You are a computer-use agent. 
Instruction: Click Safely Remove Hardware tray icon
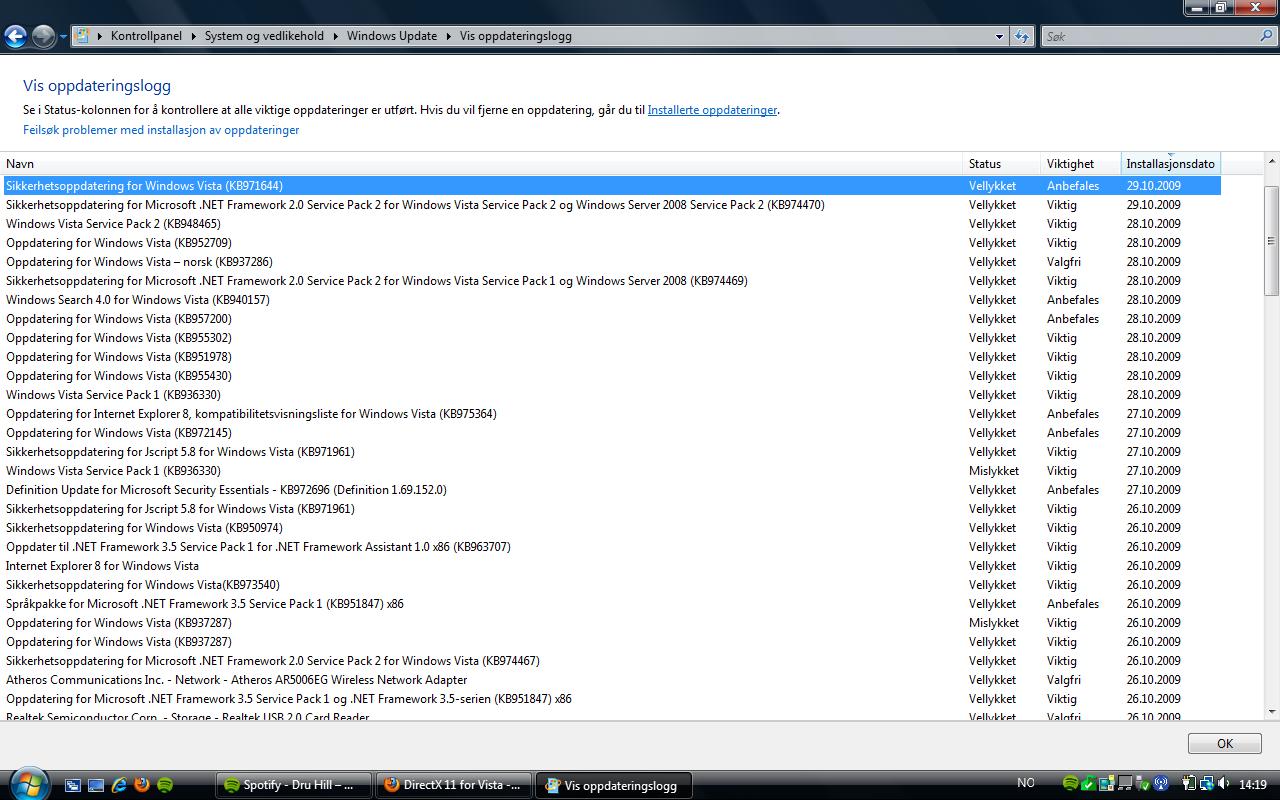(x=1143, y=783)
